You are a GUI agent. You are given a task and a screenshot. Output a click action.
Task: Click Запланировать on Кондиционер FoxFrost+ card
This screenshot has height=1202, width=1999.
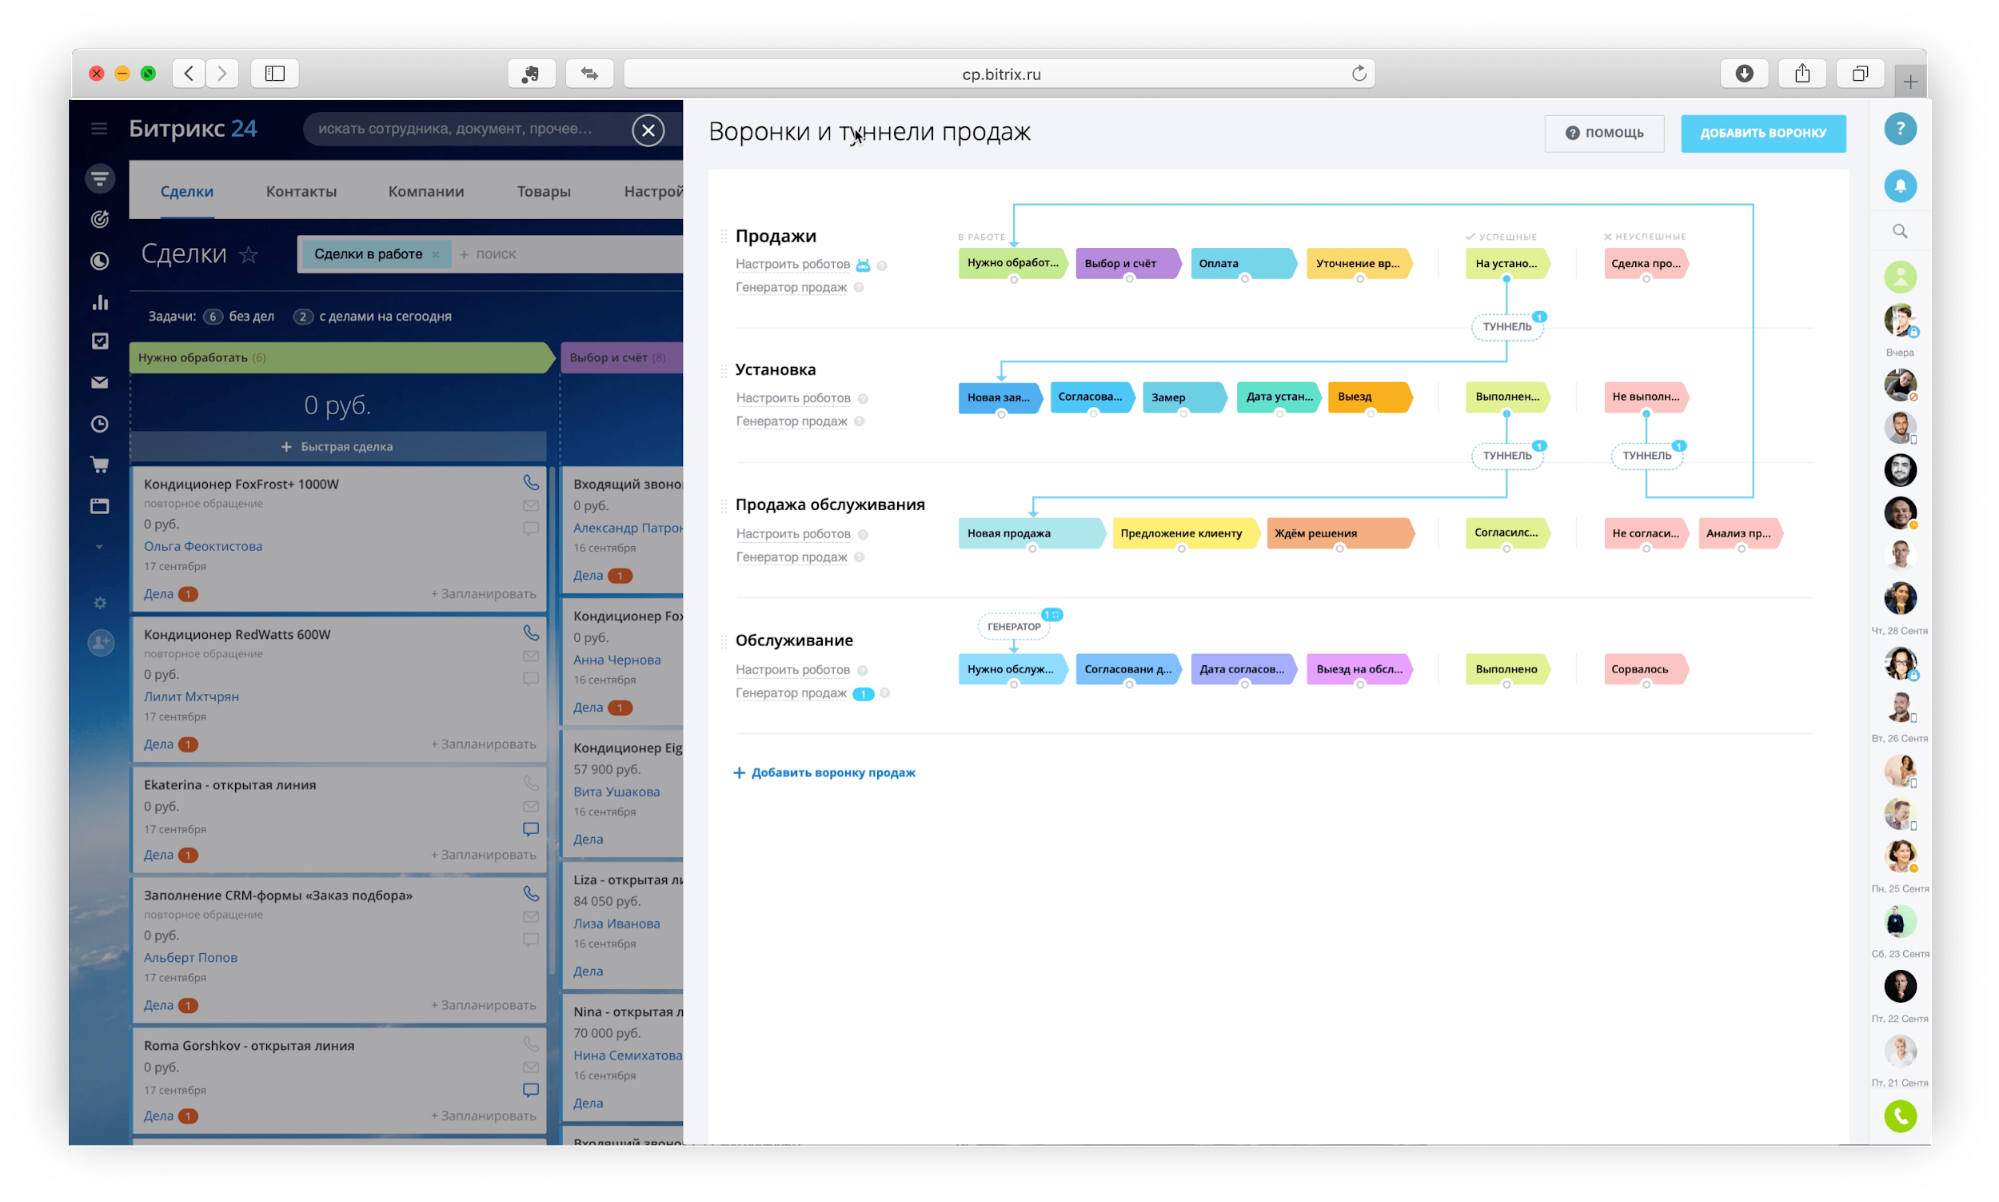pyautogui.click(x=484, y=594)
